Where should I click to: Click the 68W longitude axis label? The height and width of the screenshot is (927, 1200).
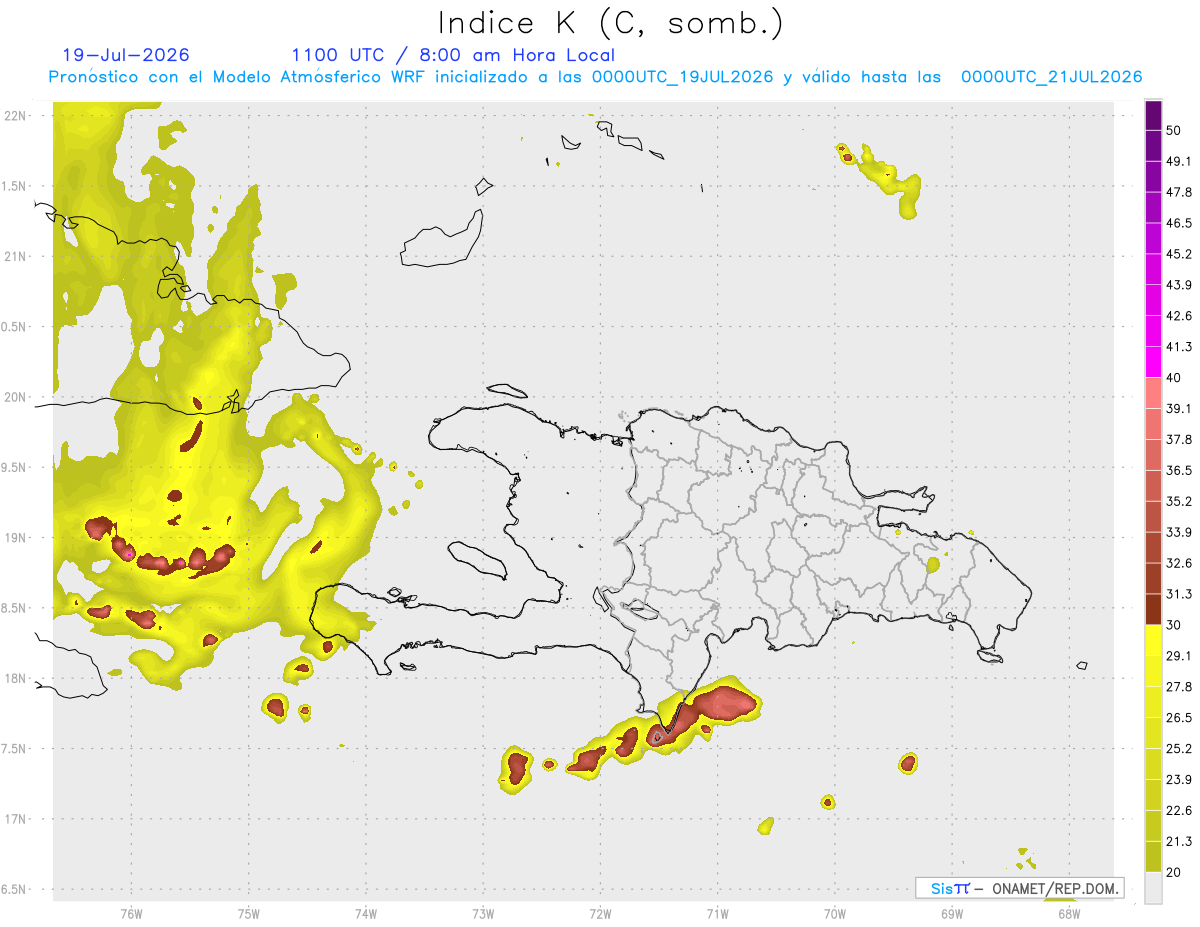point(1069,914)
